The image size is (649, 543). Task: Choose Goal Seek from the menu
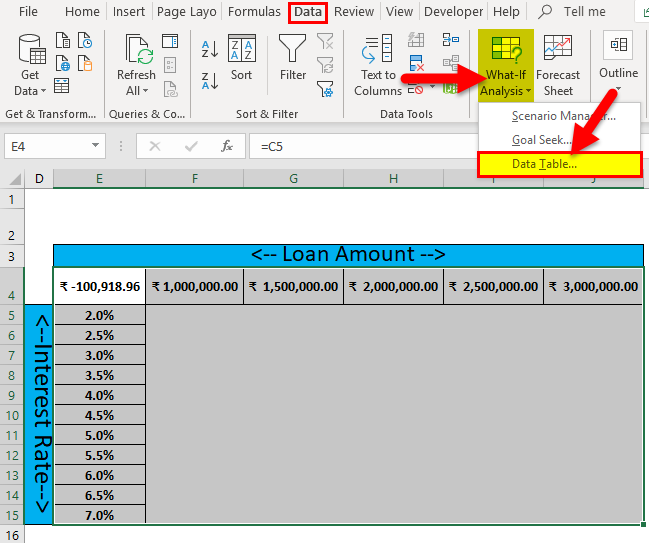[559, 139]
